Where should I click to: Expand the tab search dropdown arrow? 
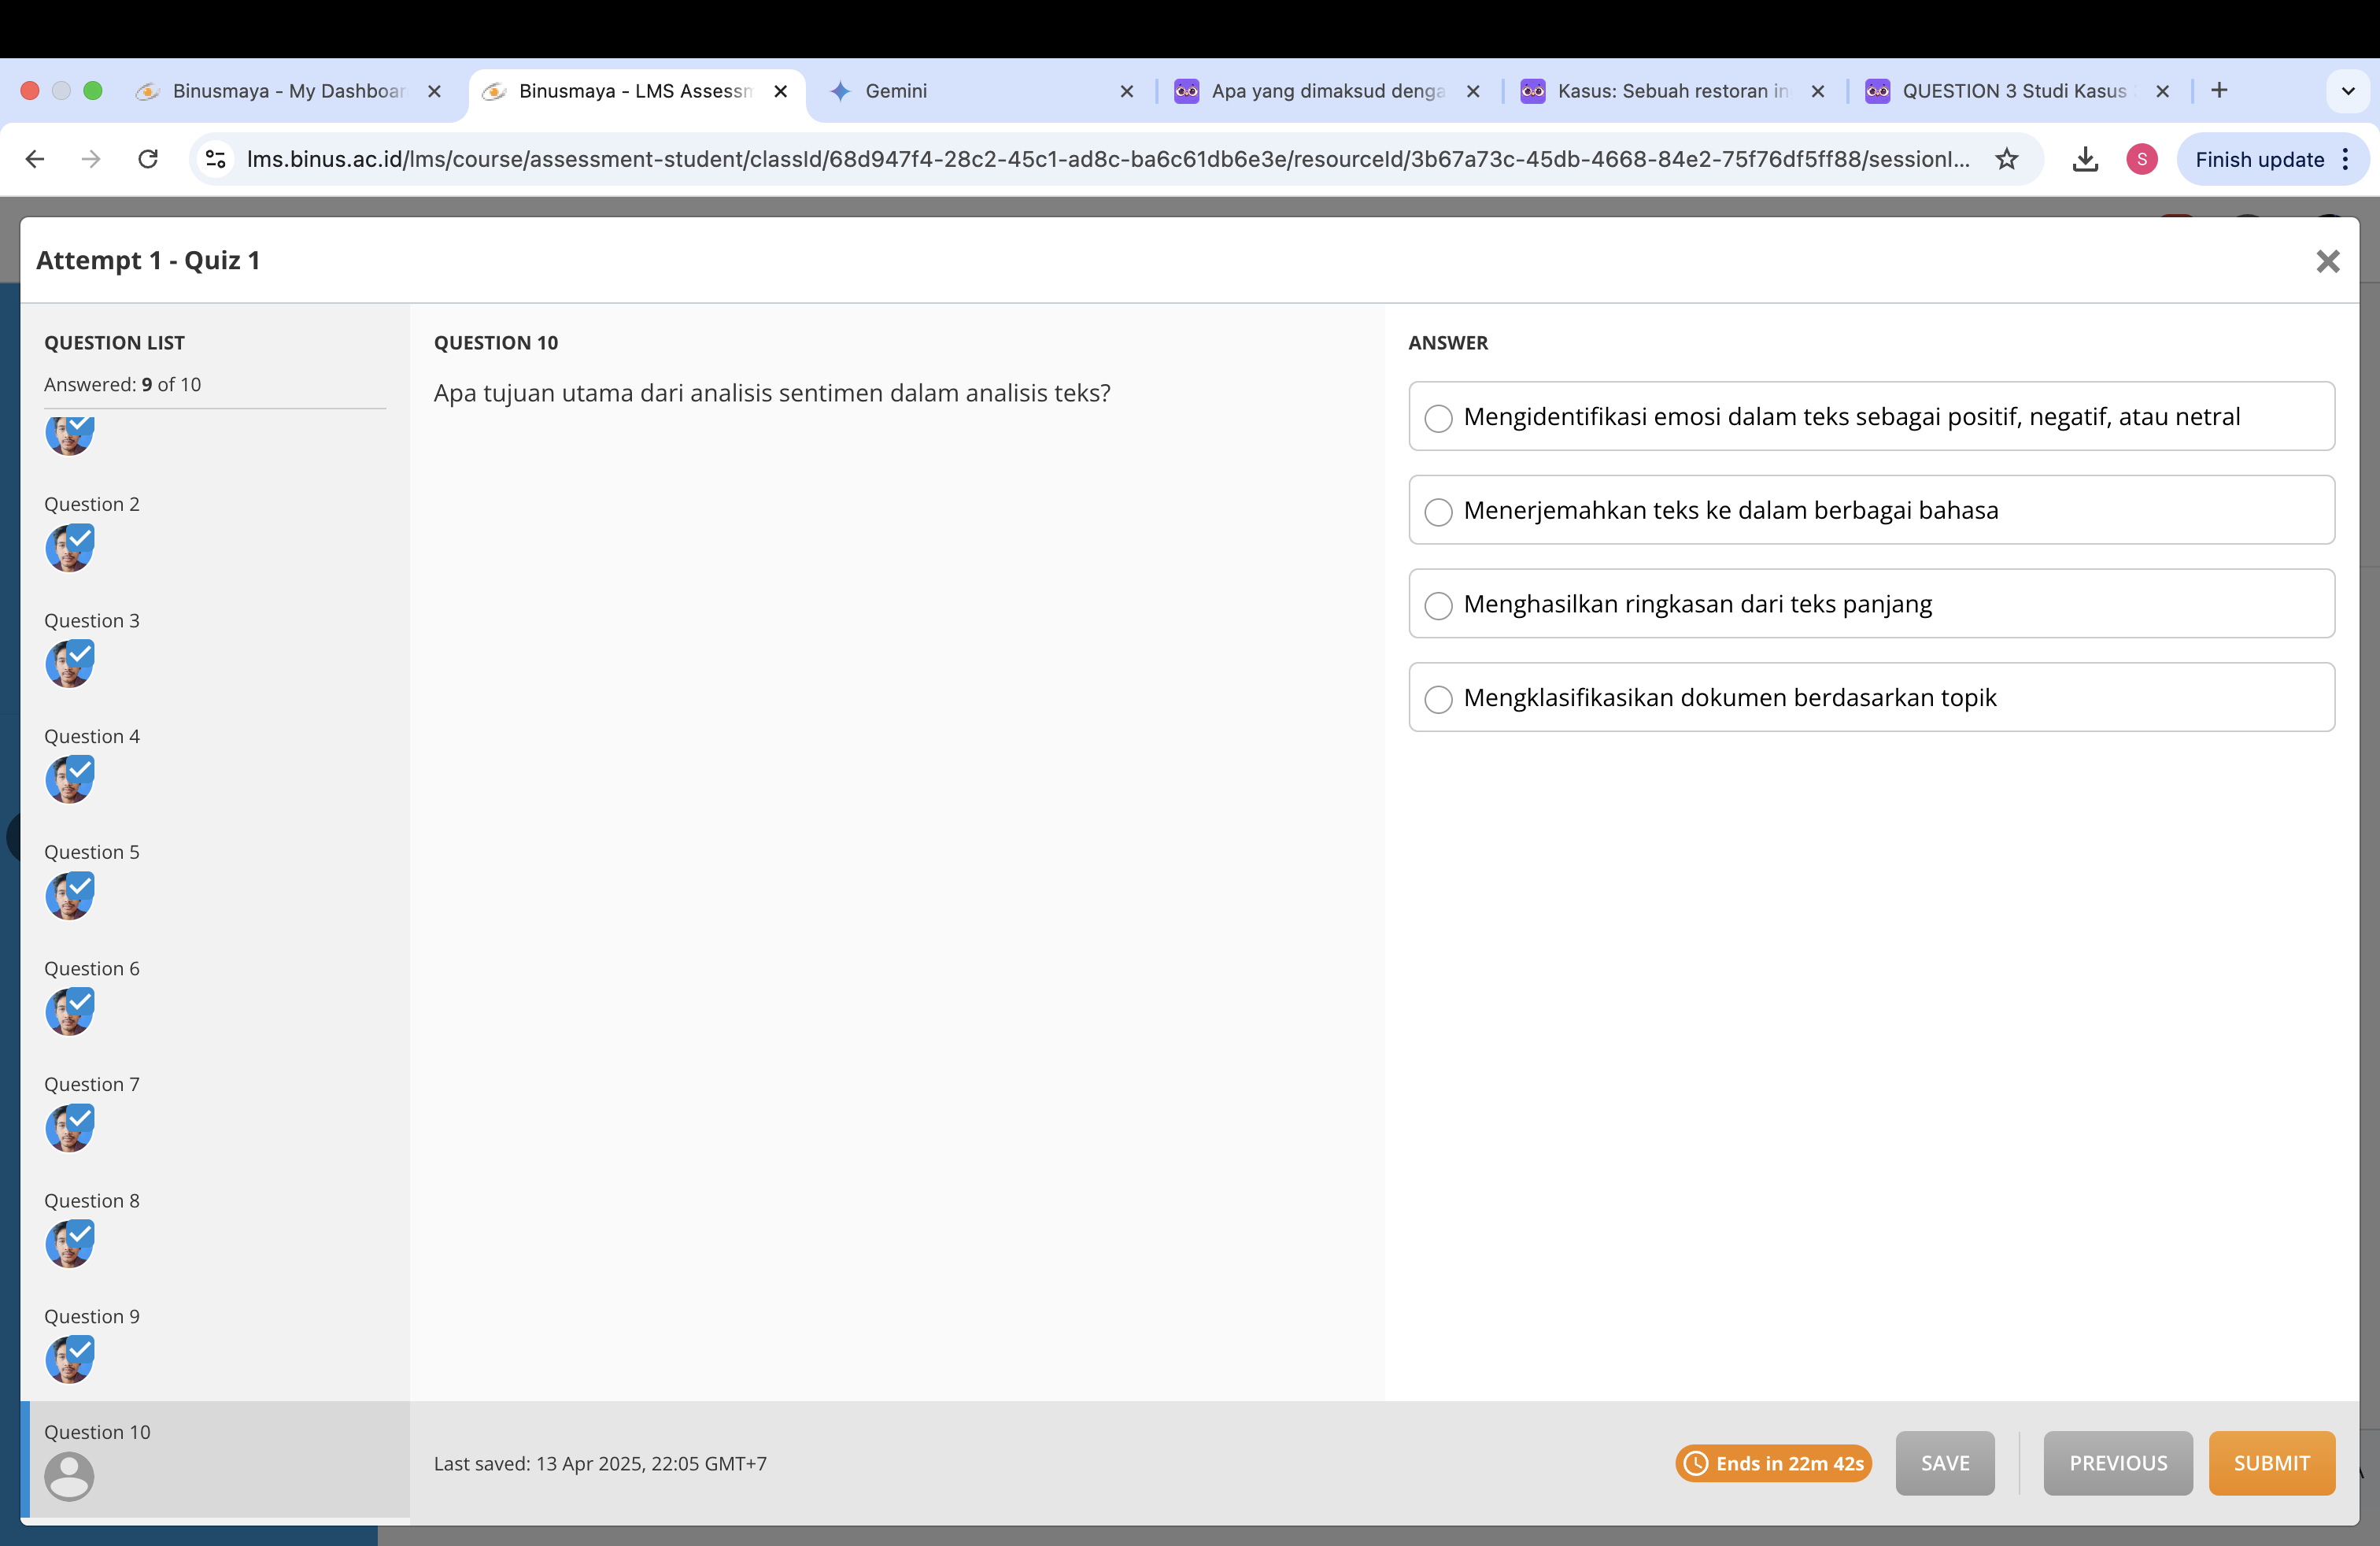[2347, 91]
